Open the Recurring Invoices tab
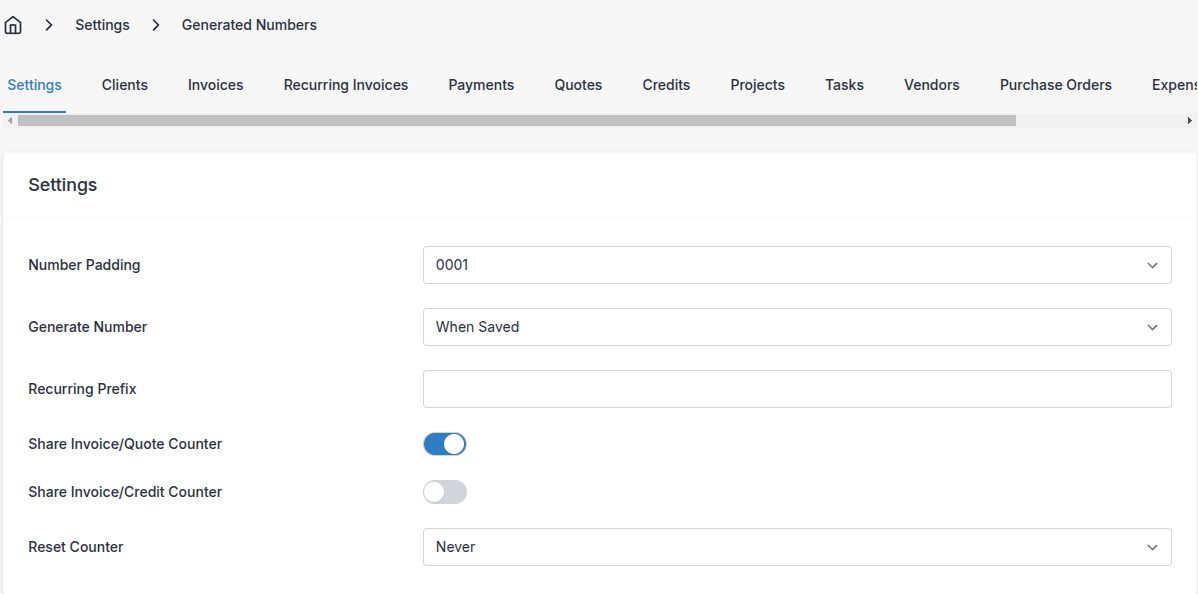 point(346,85)
